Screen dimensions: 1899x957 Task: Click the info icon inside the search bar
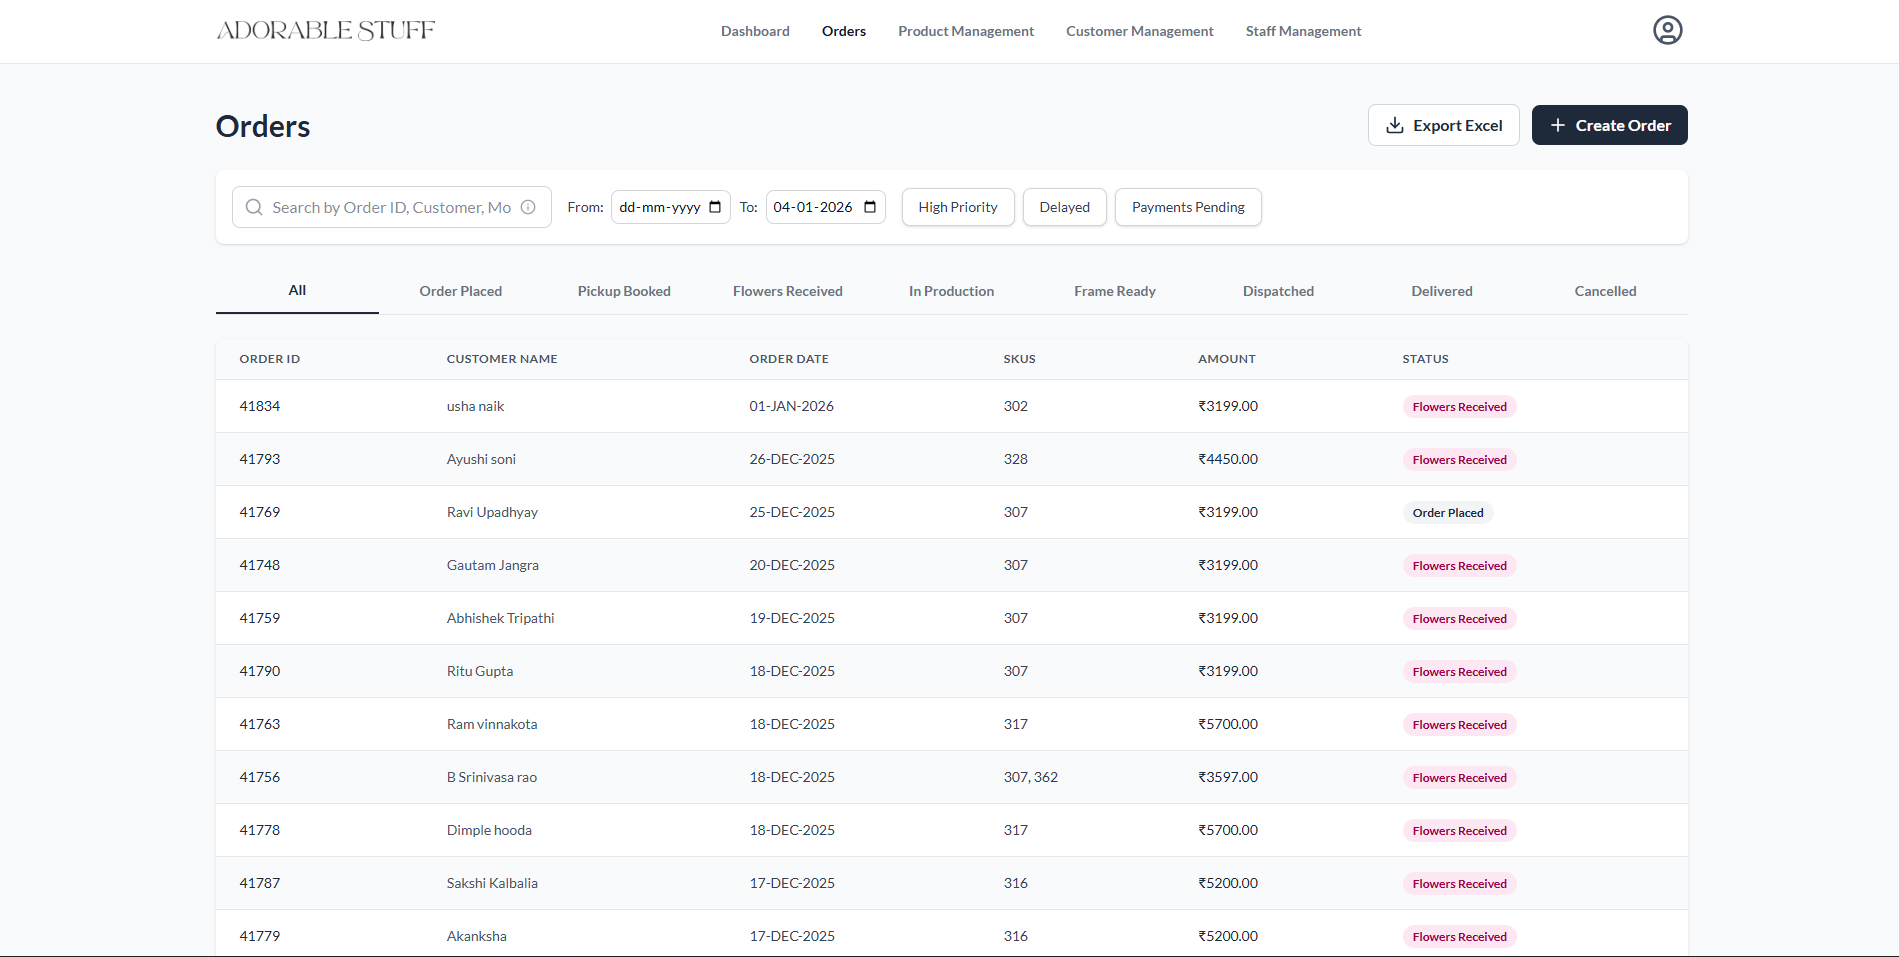(x=528, y=207)
